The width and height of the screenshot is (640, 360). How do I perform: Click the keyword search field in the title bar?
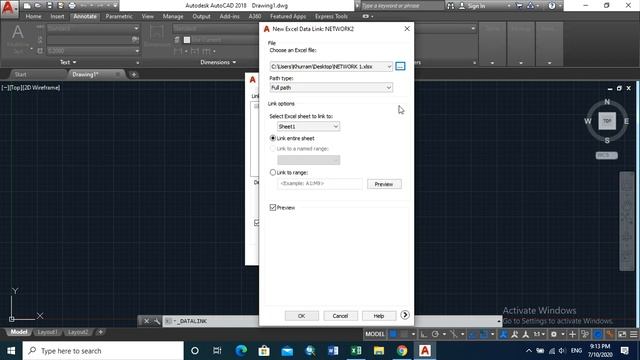point(402,6)
